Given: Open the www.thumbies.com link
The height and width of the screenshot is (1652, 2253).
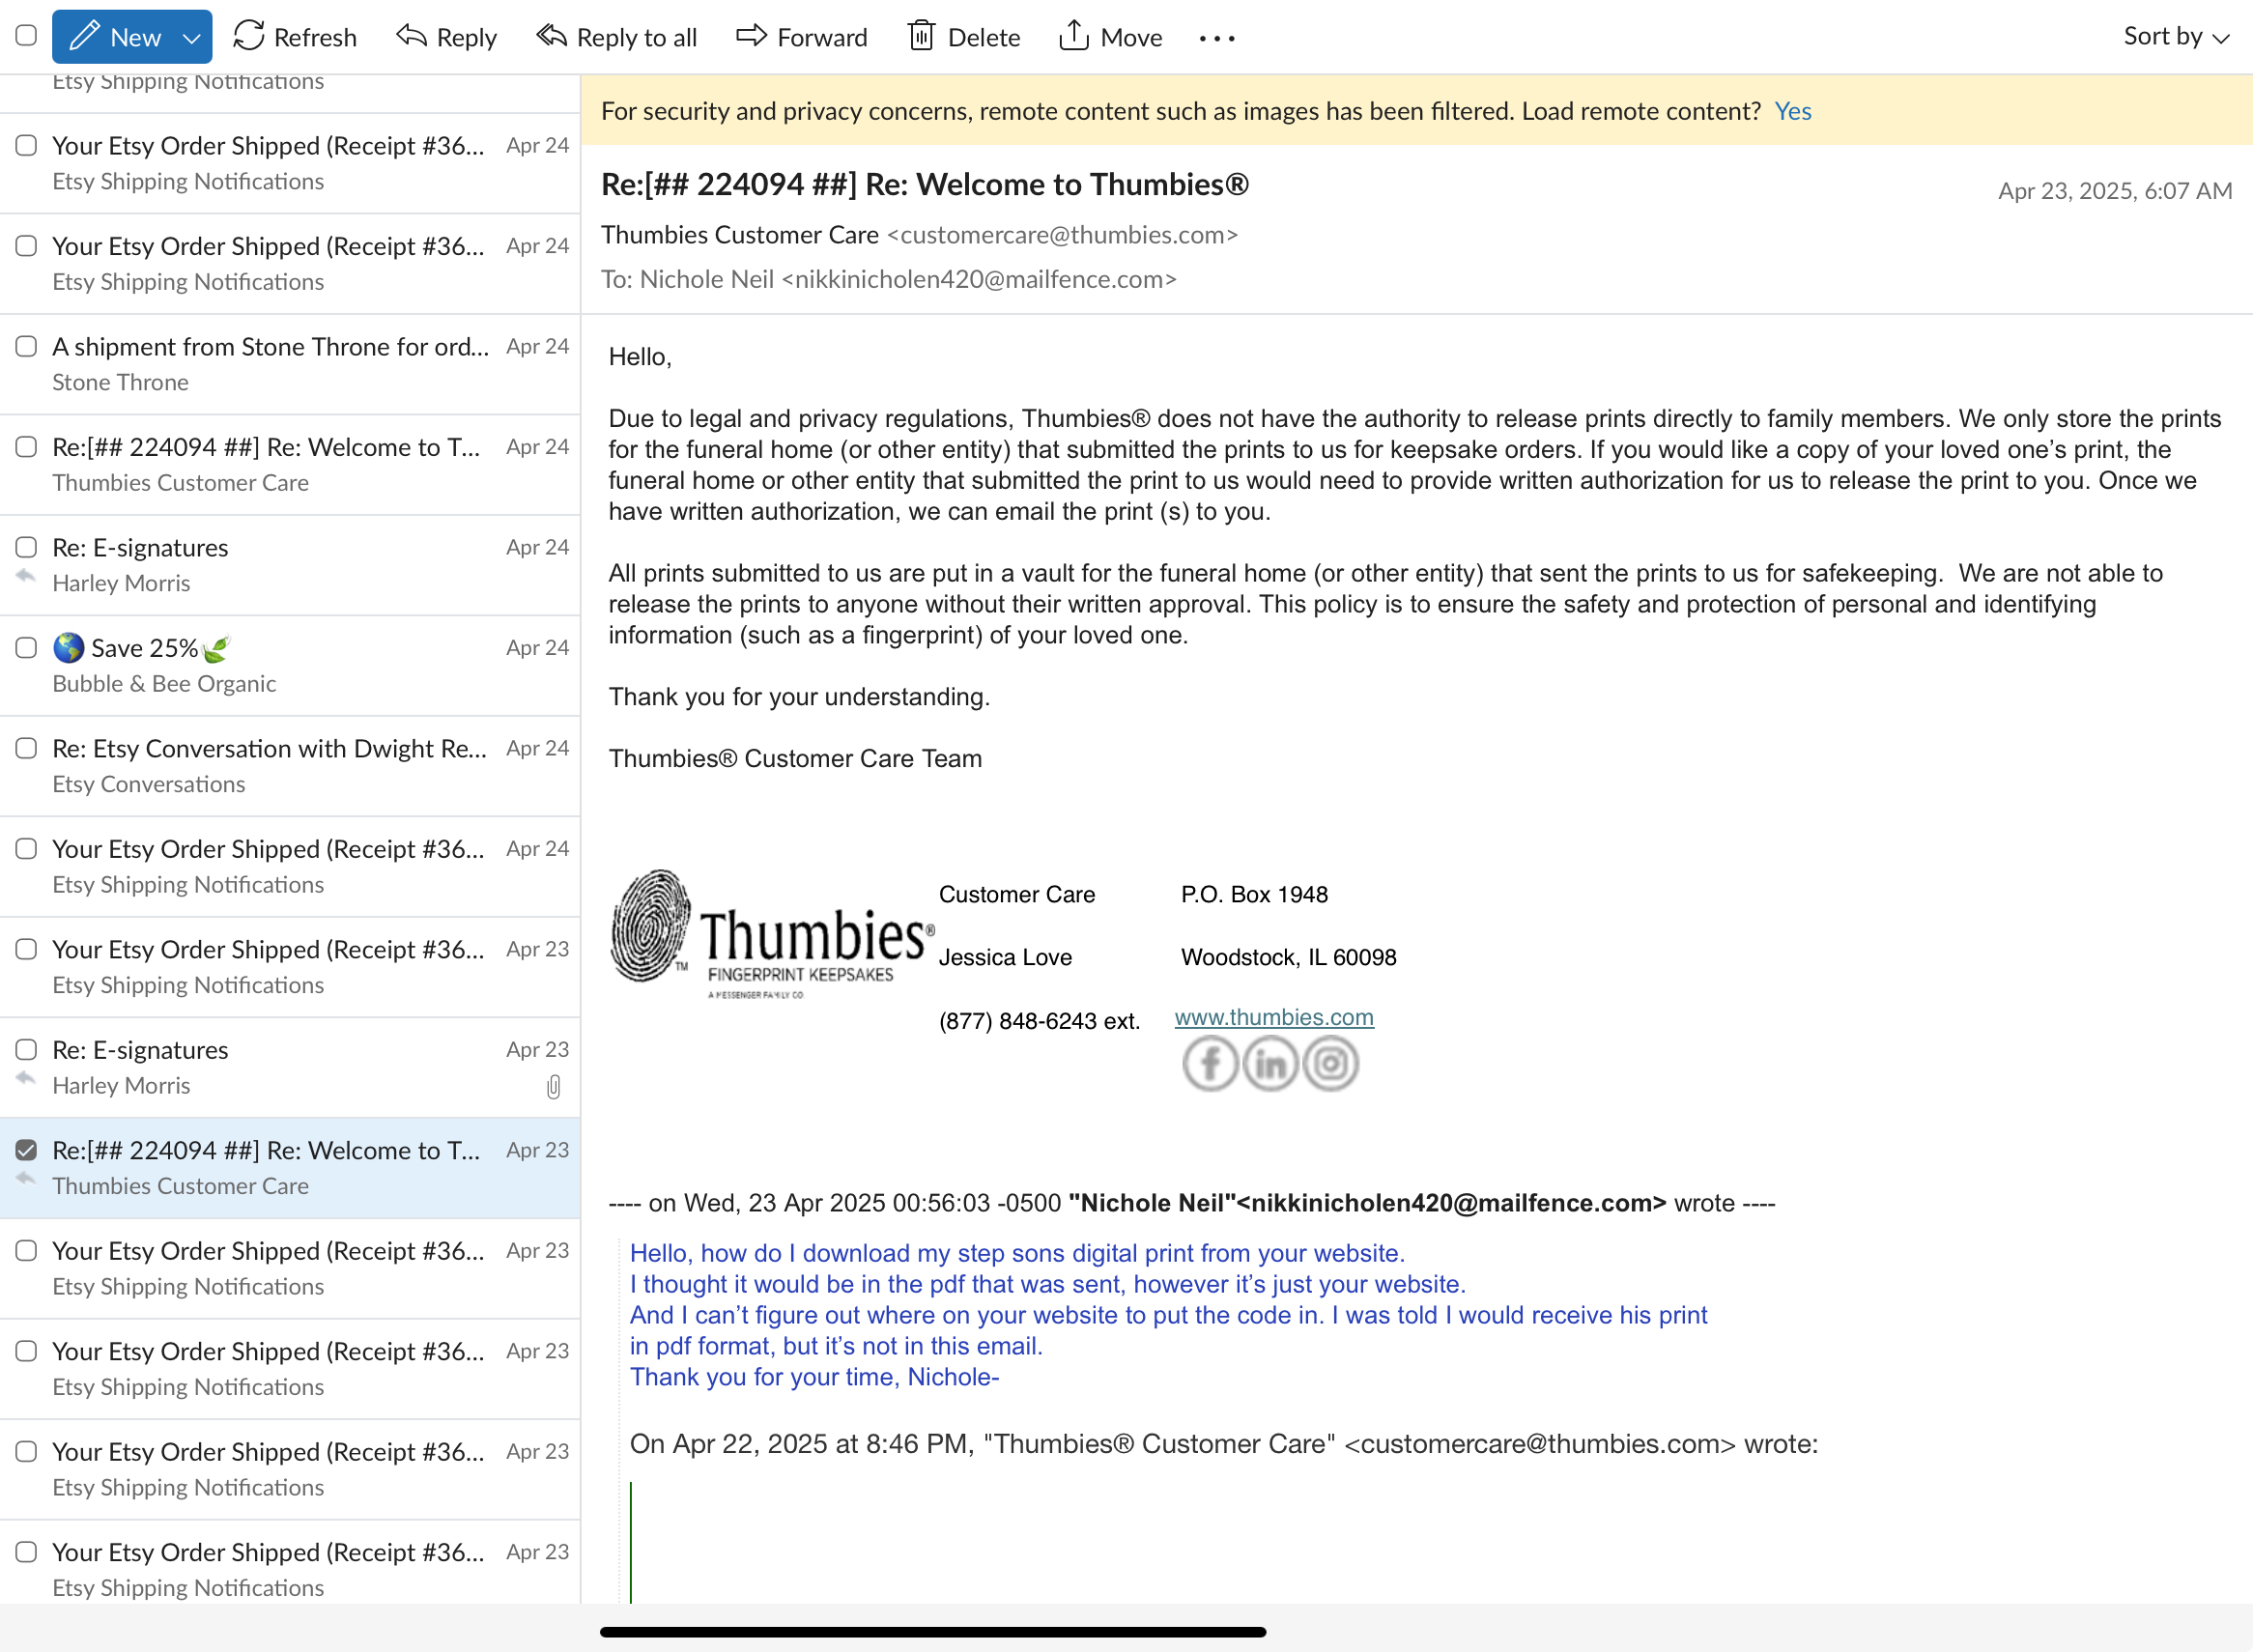Looking at the screenshot, I should coord(1274,1017).
